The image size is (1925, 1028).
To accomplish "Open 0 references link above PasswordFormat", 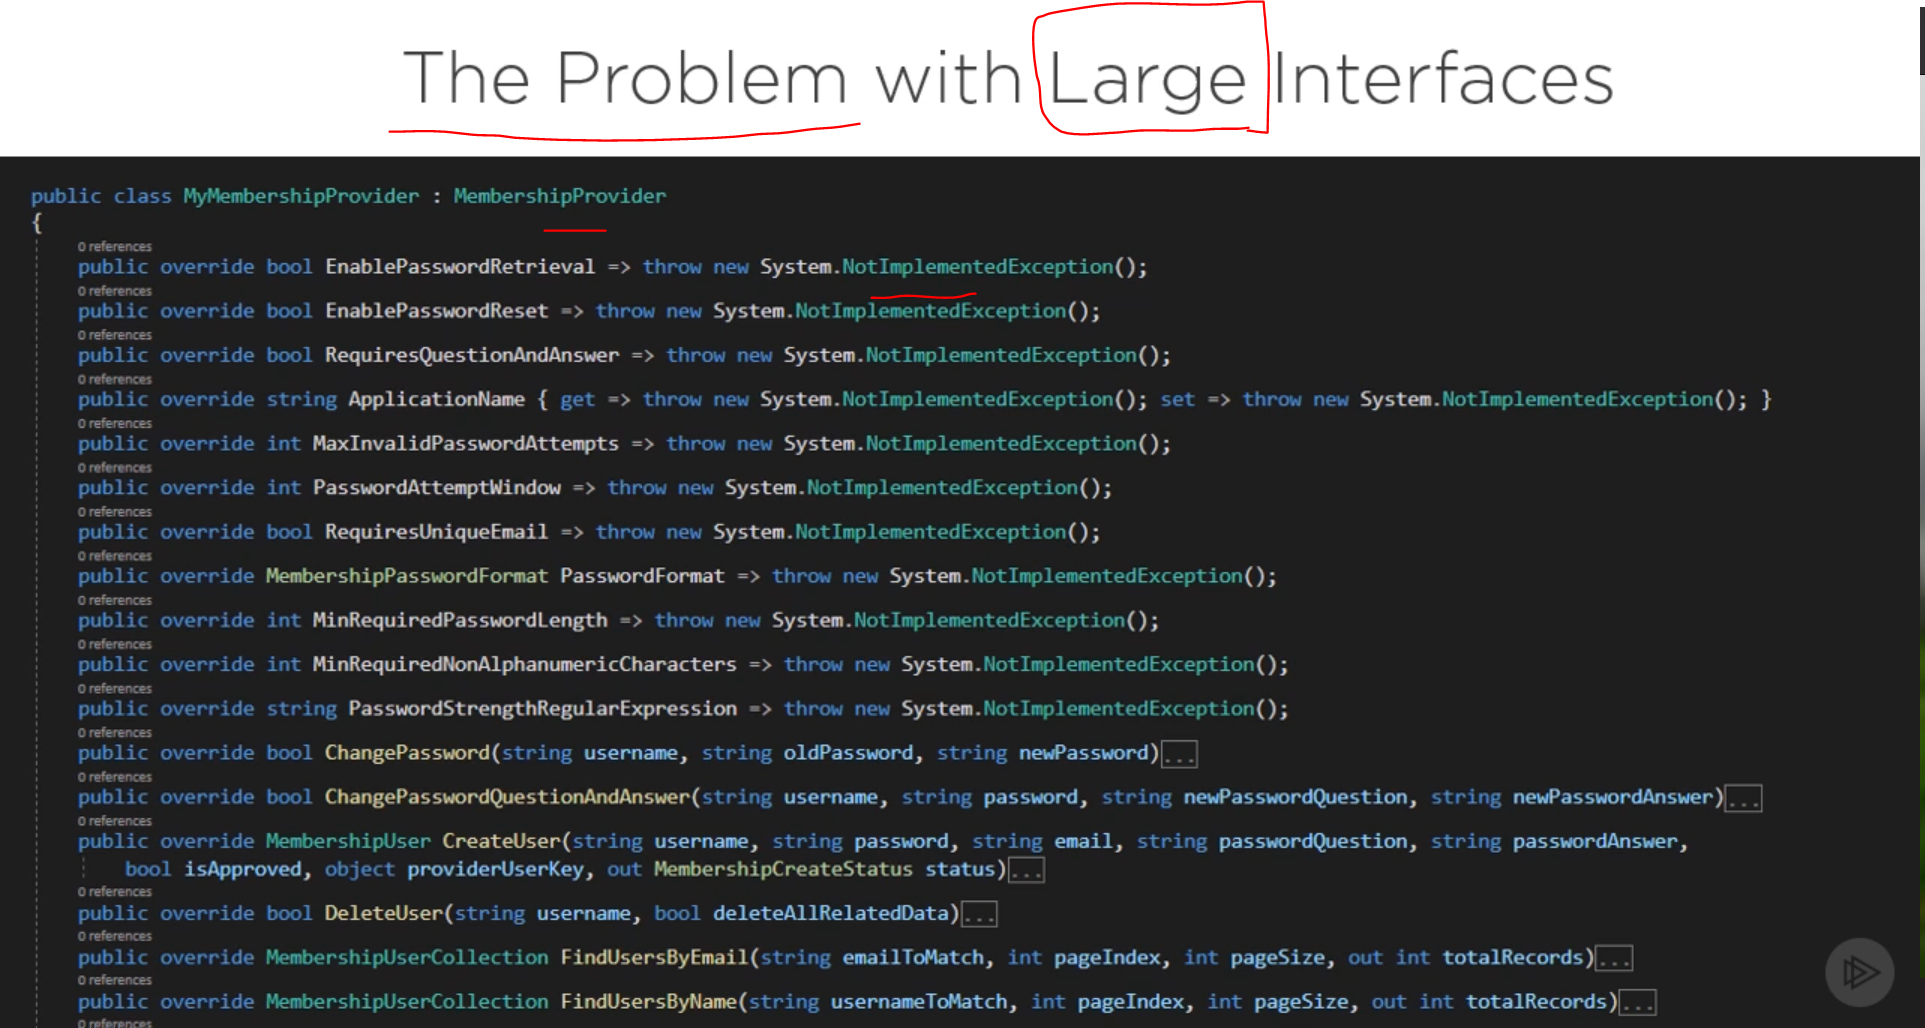I will point(115,555).
